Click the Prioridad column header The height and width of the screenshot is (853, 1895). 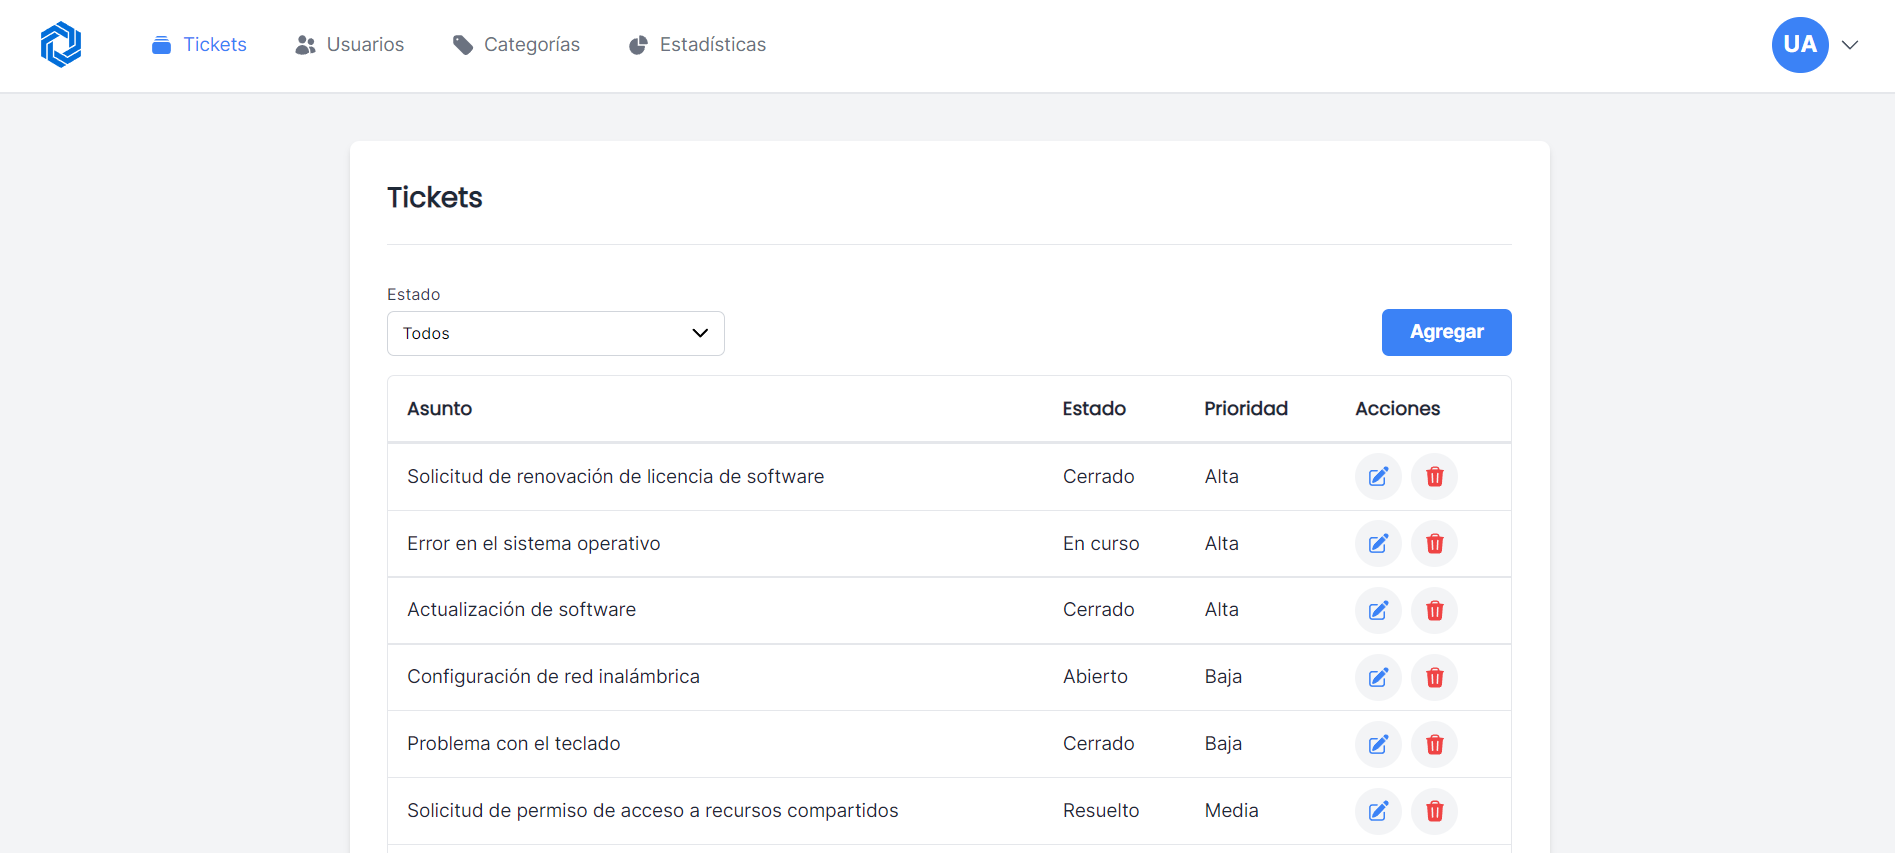[1246, 409]
